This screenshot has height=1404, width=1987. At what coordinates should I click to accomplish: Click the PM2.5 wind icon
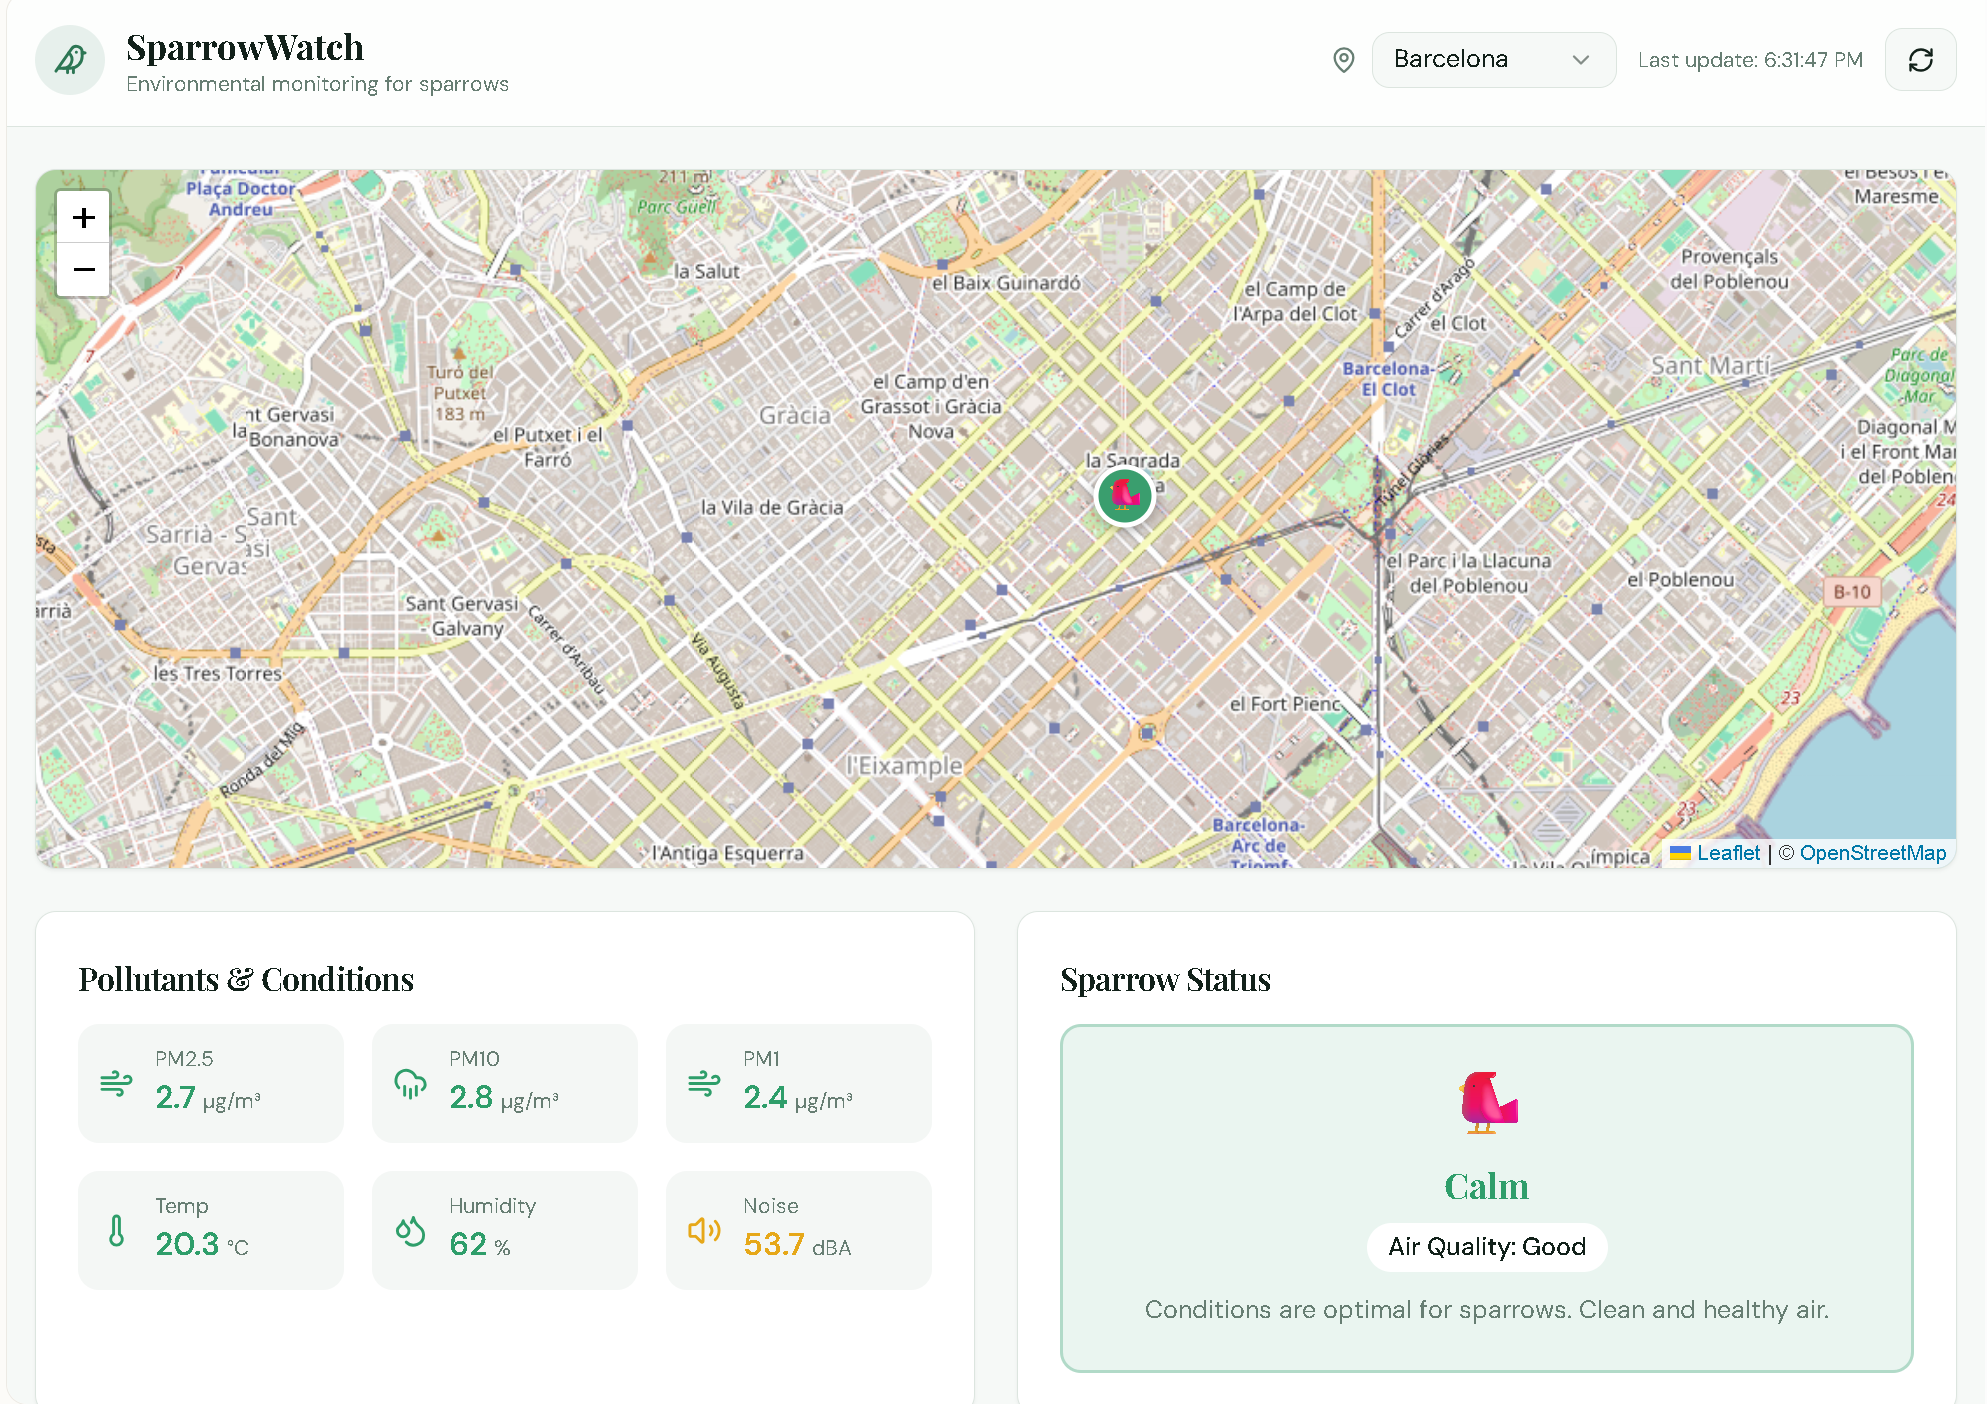click(116, 1083)
